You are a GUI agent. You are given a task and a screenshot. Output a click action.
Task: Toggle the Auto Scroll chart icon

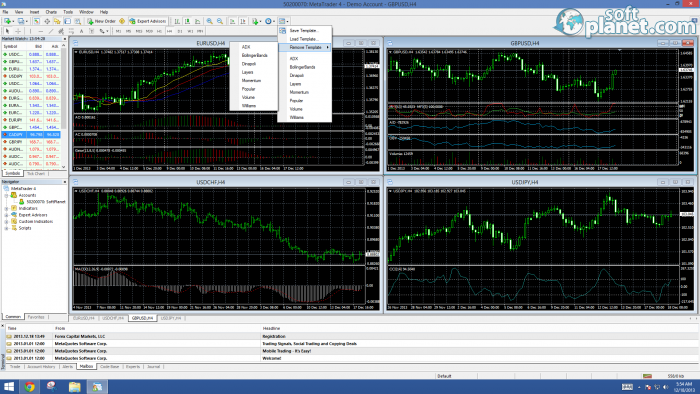pyautogui.click(x=232, y=21)
